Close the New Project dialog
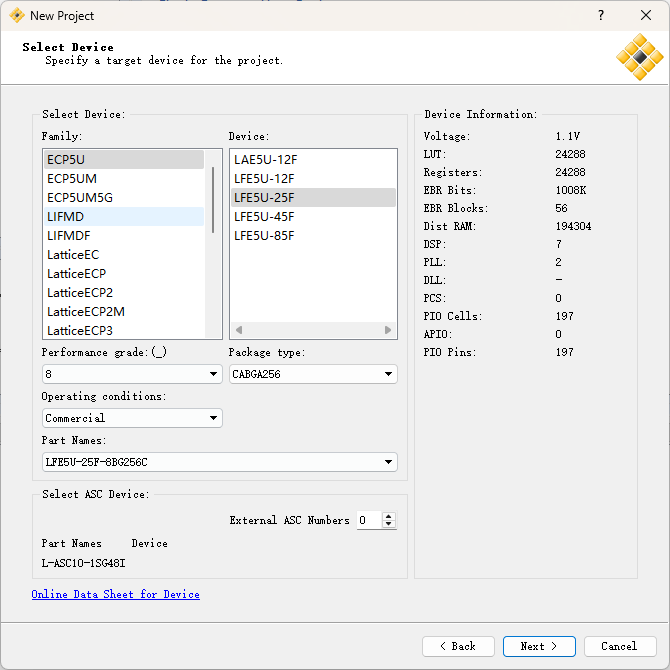Viewport: 670px width, 670px height. tap(646, 15)
